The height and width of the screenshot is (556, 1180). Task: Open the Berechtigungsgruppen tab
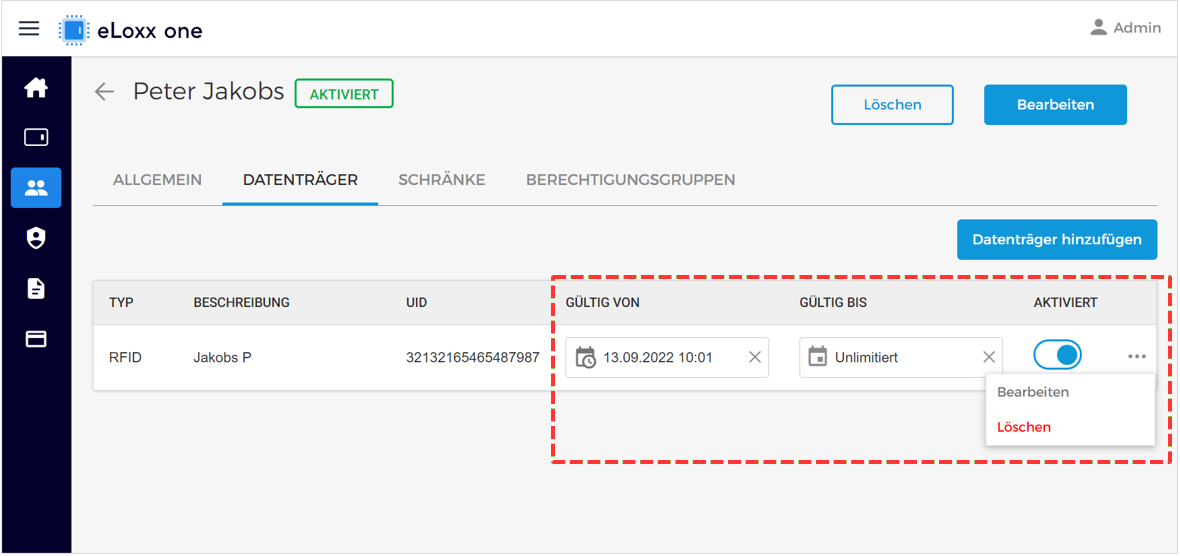click(631, 180)
